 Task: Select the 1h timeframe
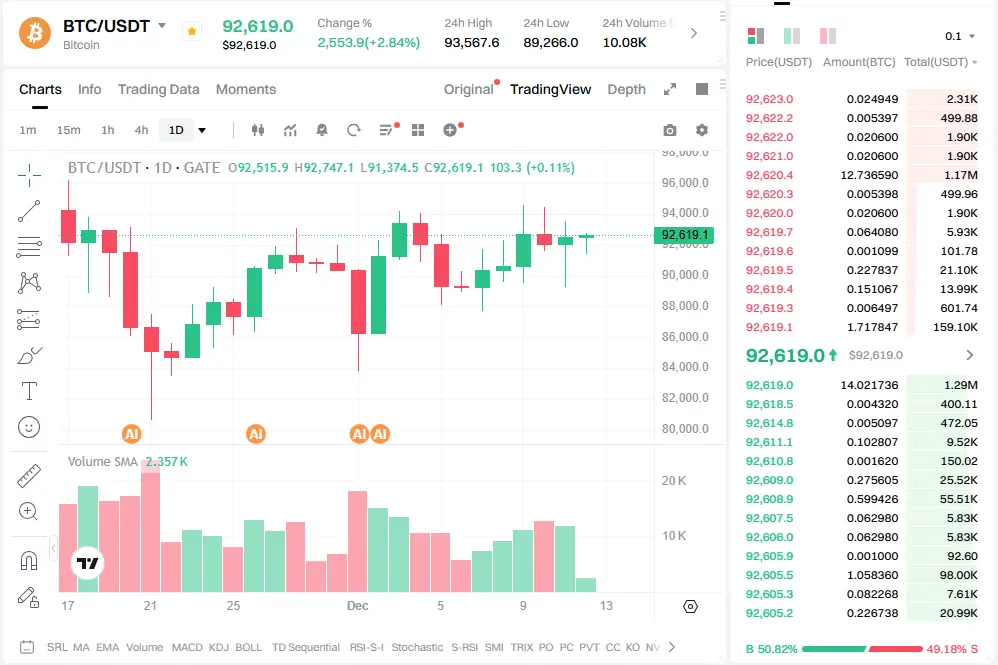[x=108, y=130]
